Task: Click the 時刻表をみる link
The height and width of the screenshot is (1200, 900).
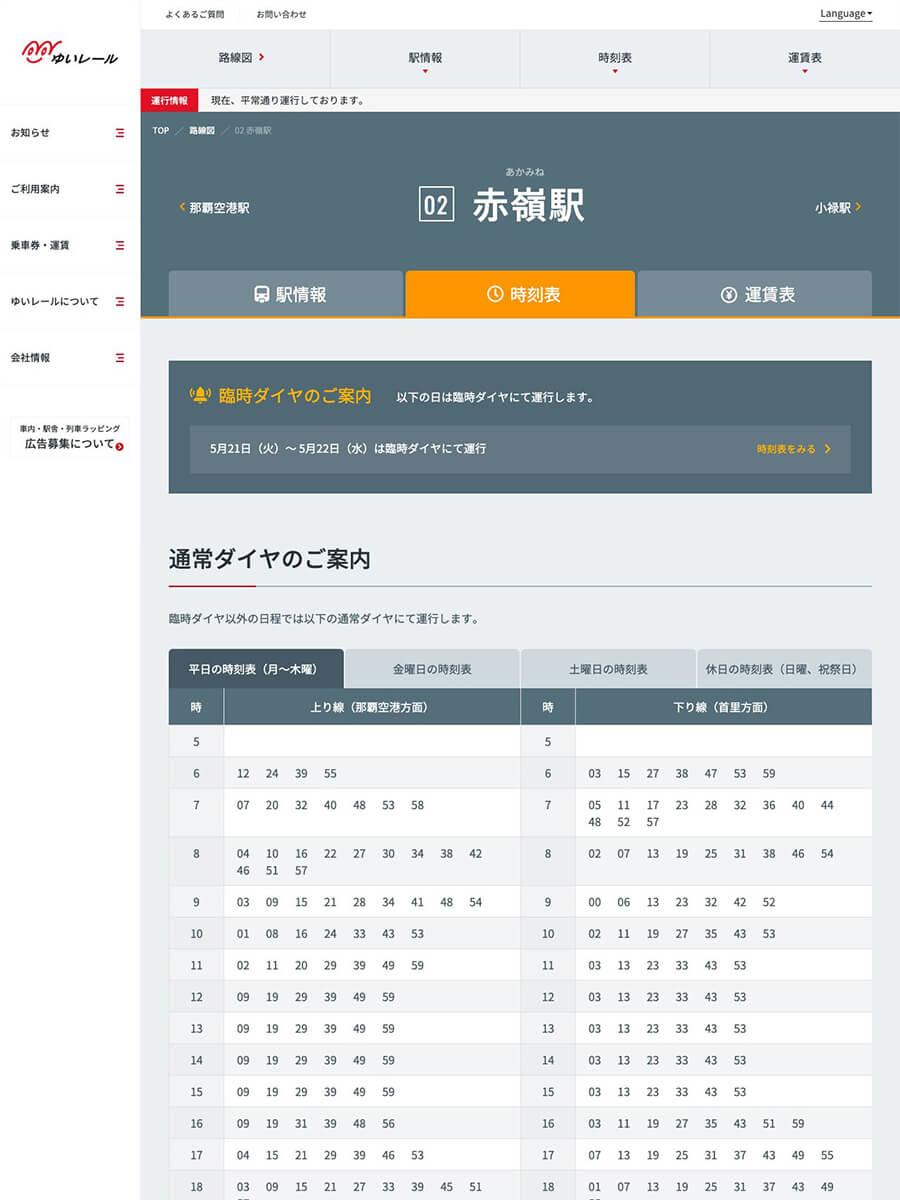Action: (x=794, y=450)
